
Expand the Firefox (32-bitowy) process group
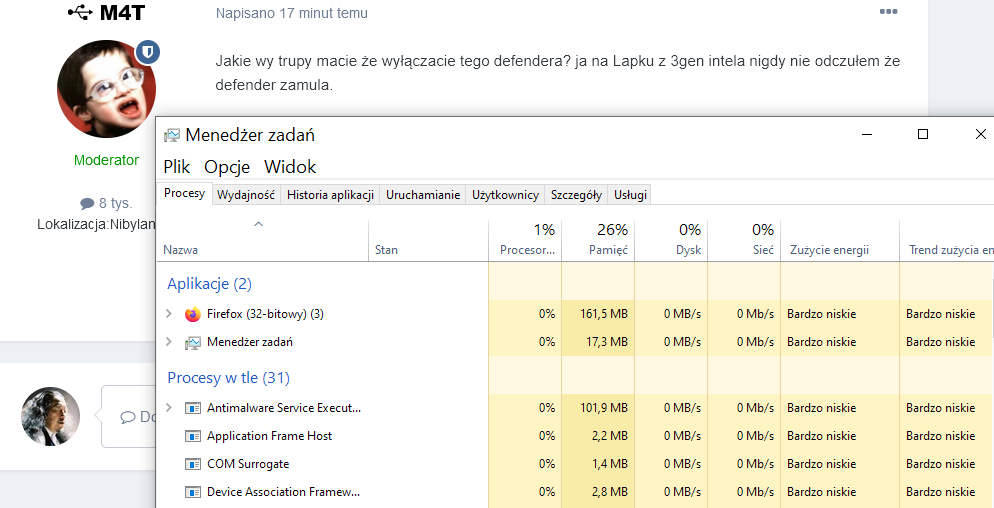click(x=169, y=314)
